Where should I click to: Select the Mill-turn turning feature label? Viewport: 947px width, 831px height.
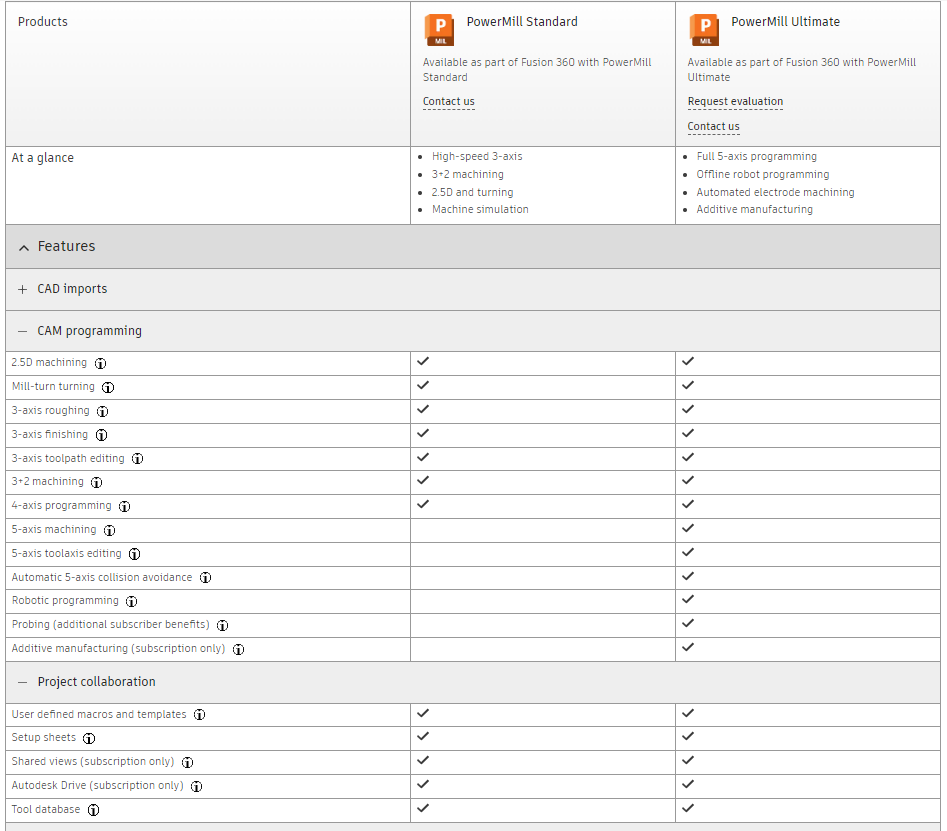coord(53,387)
